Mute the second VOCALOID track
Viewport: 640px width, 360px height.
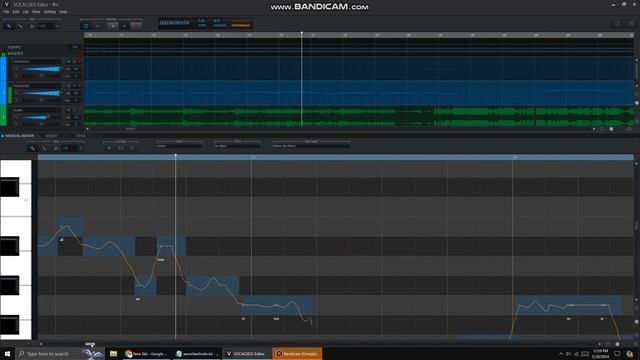pyautogui.click(x=69, y=86)
